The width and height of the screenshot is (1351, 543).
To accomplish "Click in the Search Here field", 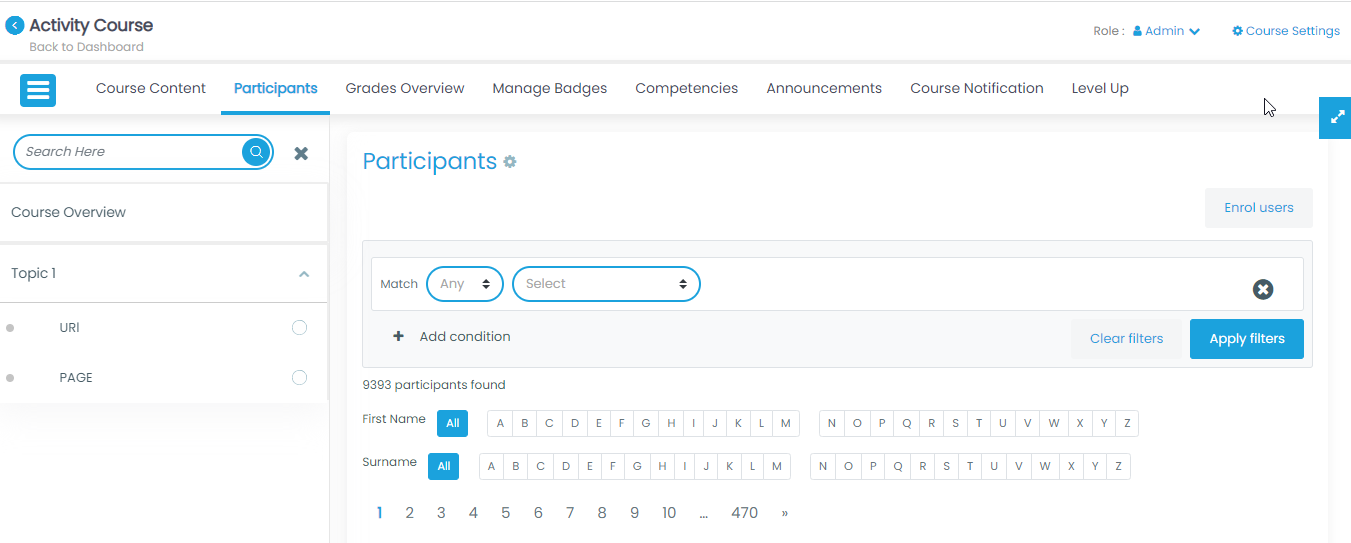I will click(x=130, y=152).
